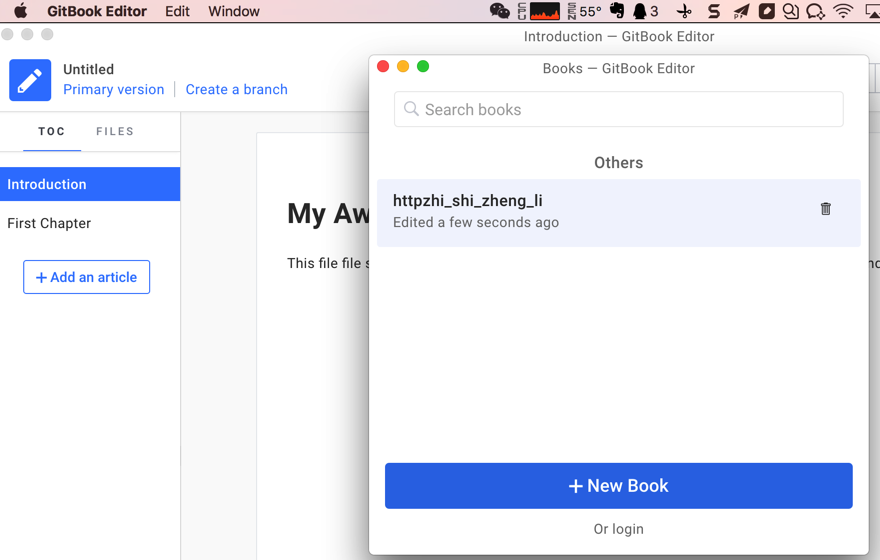Screen dimensions: 880x560
Task: Open WeChat from the menu bar
Action: click(499, 11)
